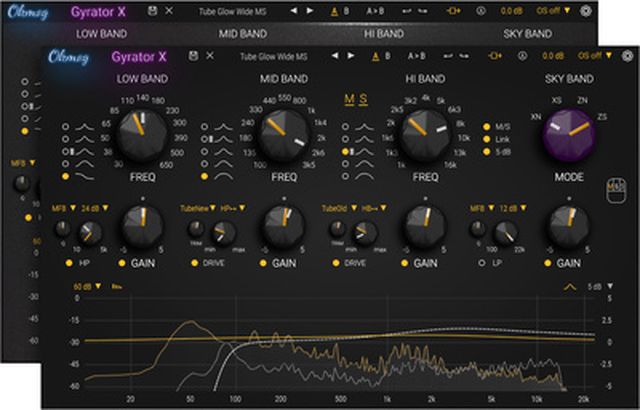The image size is (640, 410).
Task: Select Hi Band third curve shape radio
Action: click(x=346, y=152)
